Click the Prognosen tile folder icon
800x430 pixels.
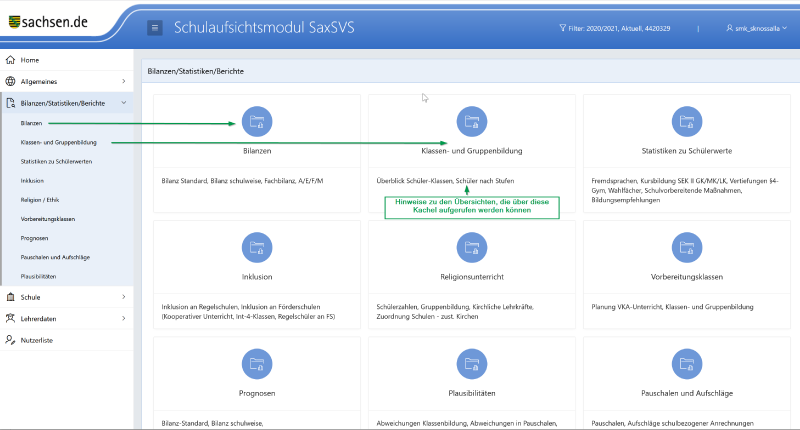[x=257, y=364]
